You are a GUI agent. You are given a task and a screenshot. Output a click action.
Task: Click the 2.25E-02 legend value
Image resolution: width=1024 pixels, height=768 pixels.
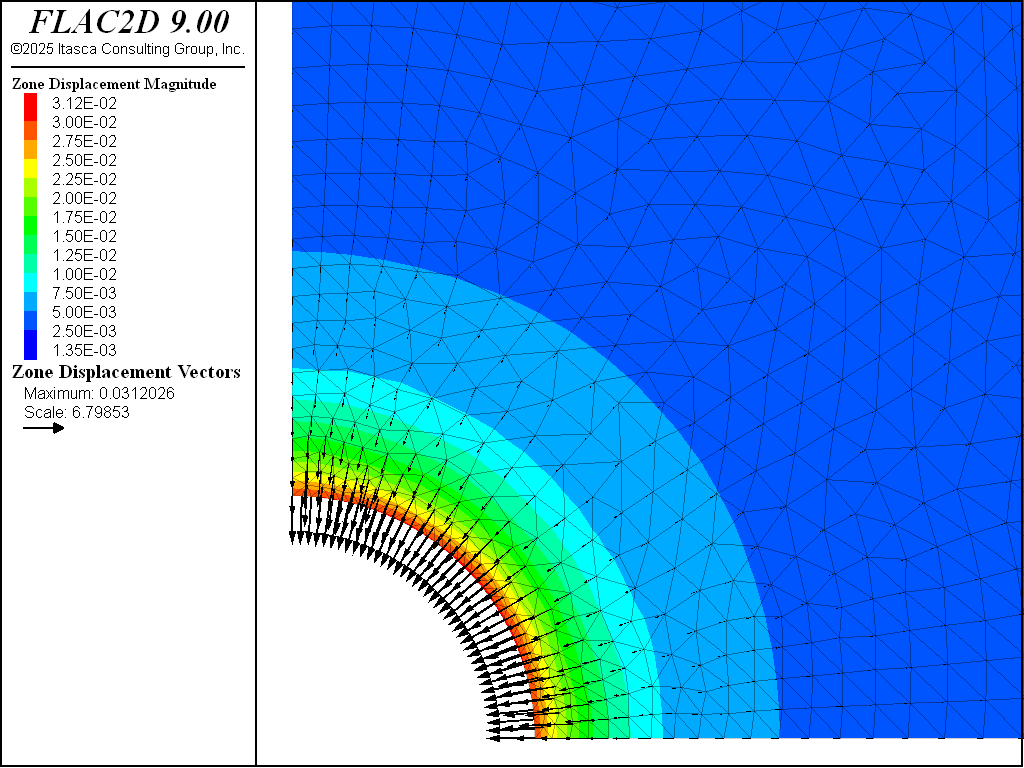[84, 179]
